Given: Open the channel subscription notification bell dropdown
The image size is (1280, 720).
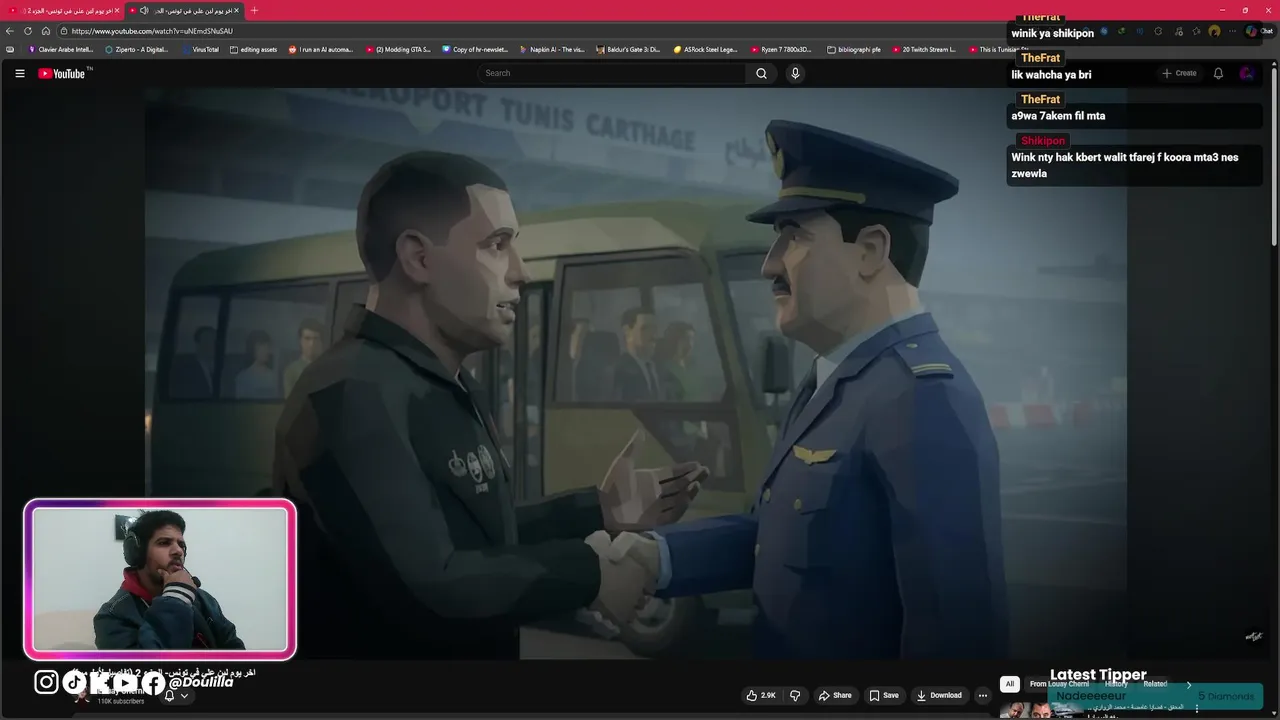Looking at the screenshot, I should click(x=176, y=695).
